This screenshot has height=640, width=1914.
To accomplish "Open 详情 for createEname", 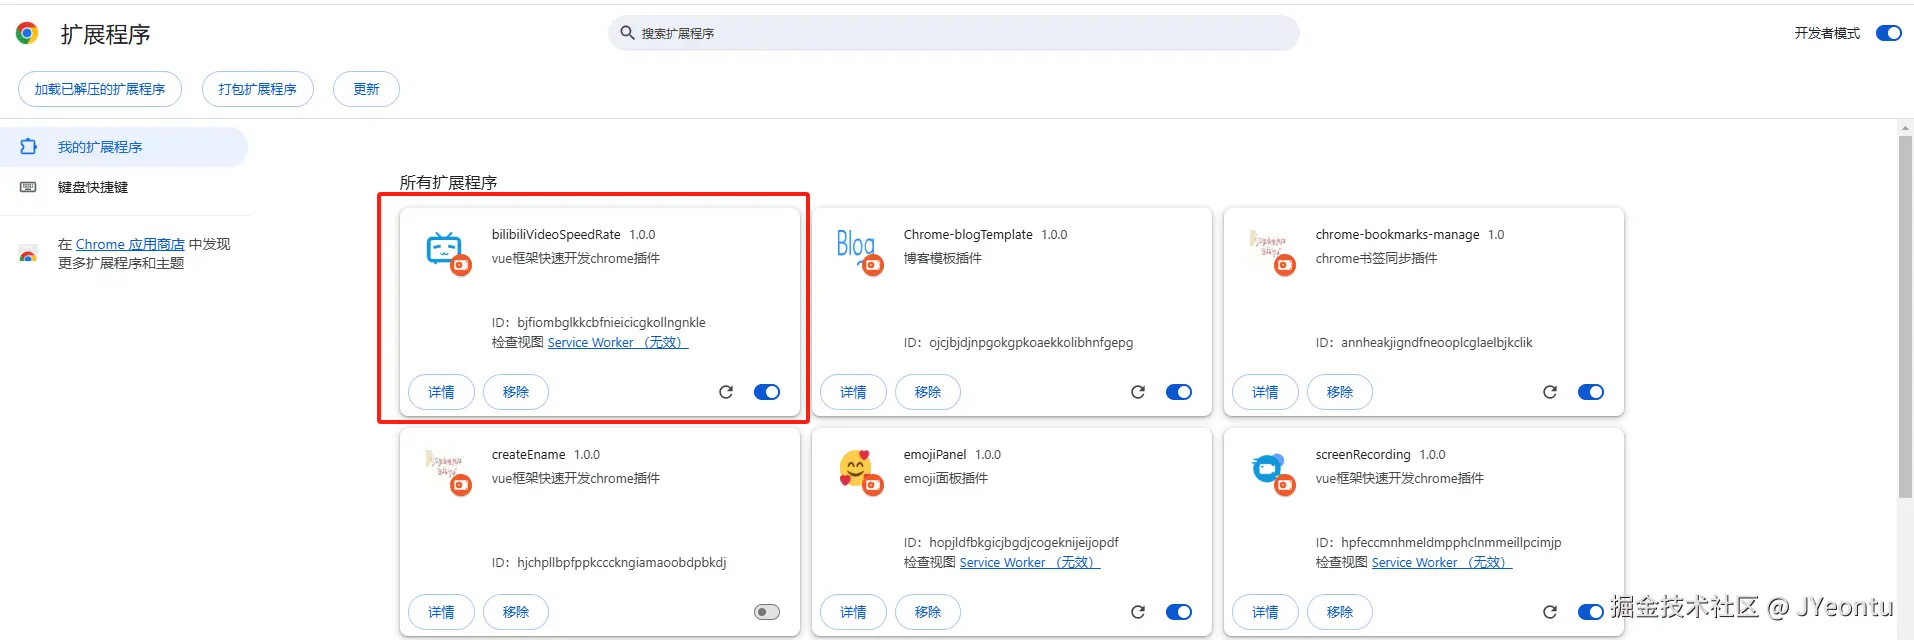I will [x=442, y=612].
